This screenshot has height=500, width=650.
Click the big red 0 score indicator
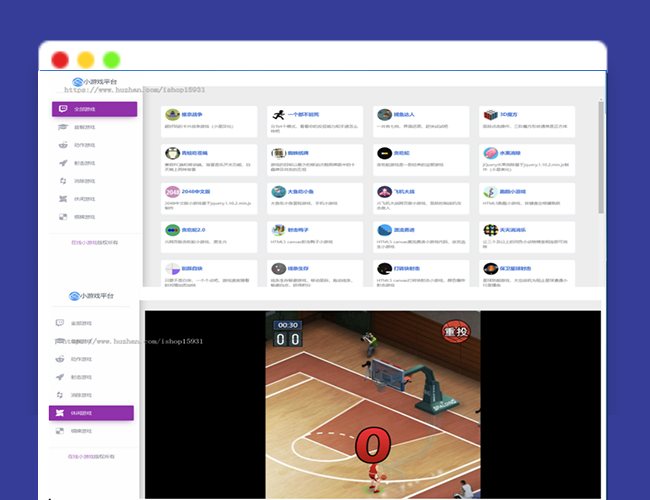click(x=373, y=445)
